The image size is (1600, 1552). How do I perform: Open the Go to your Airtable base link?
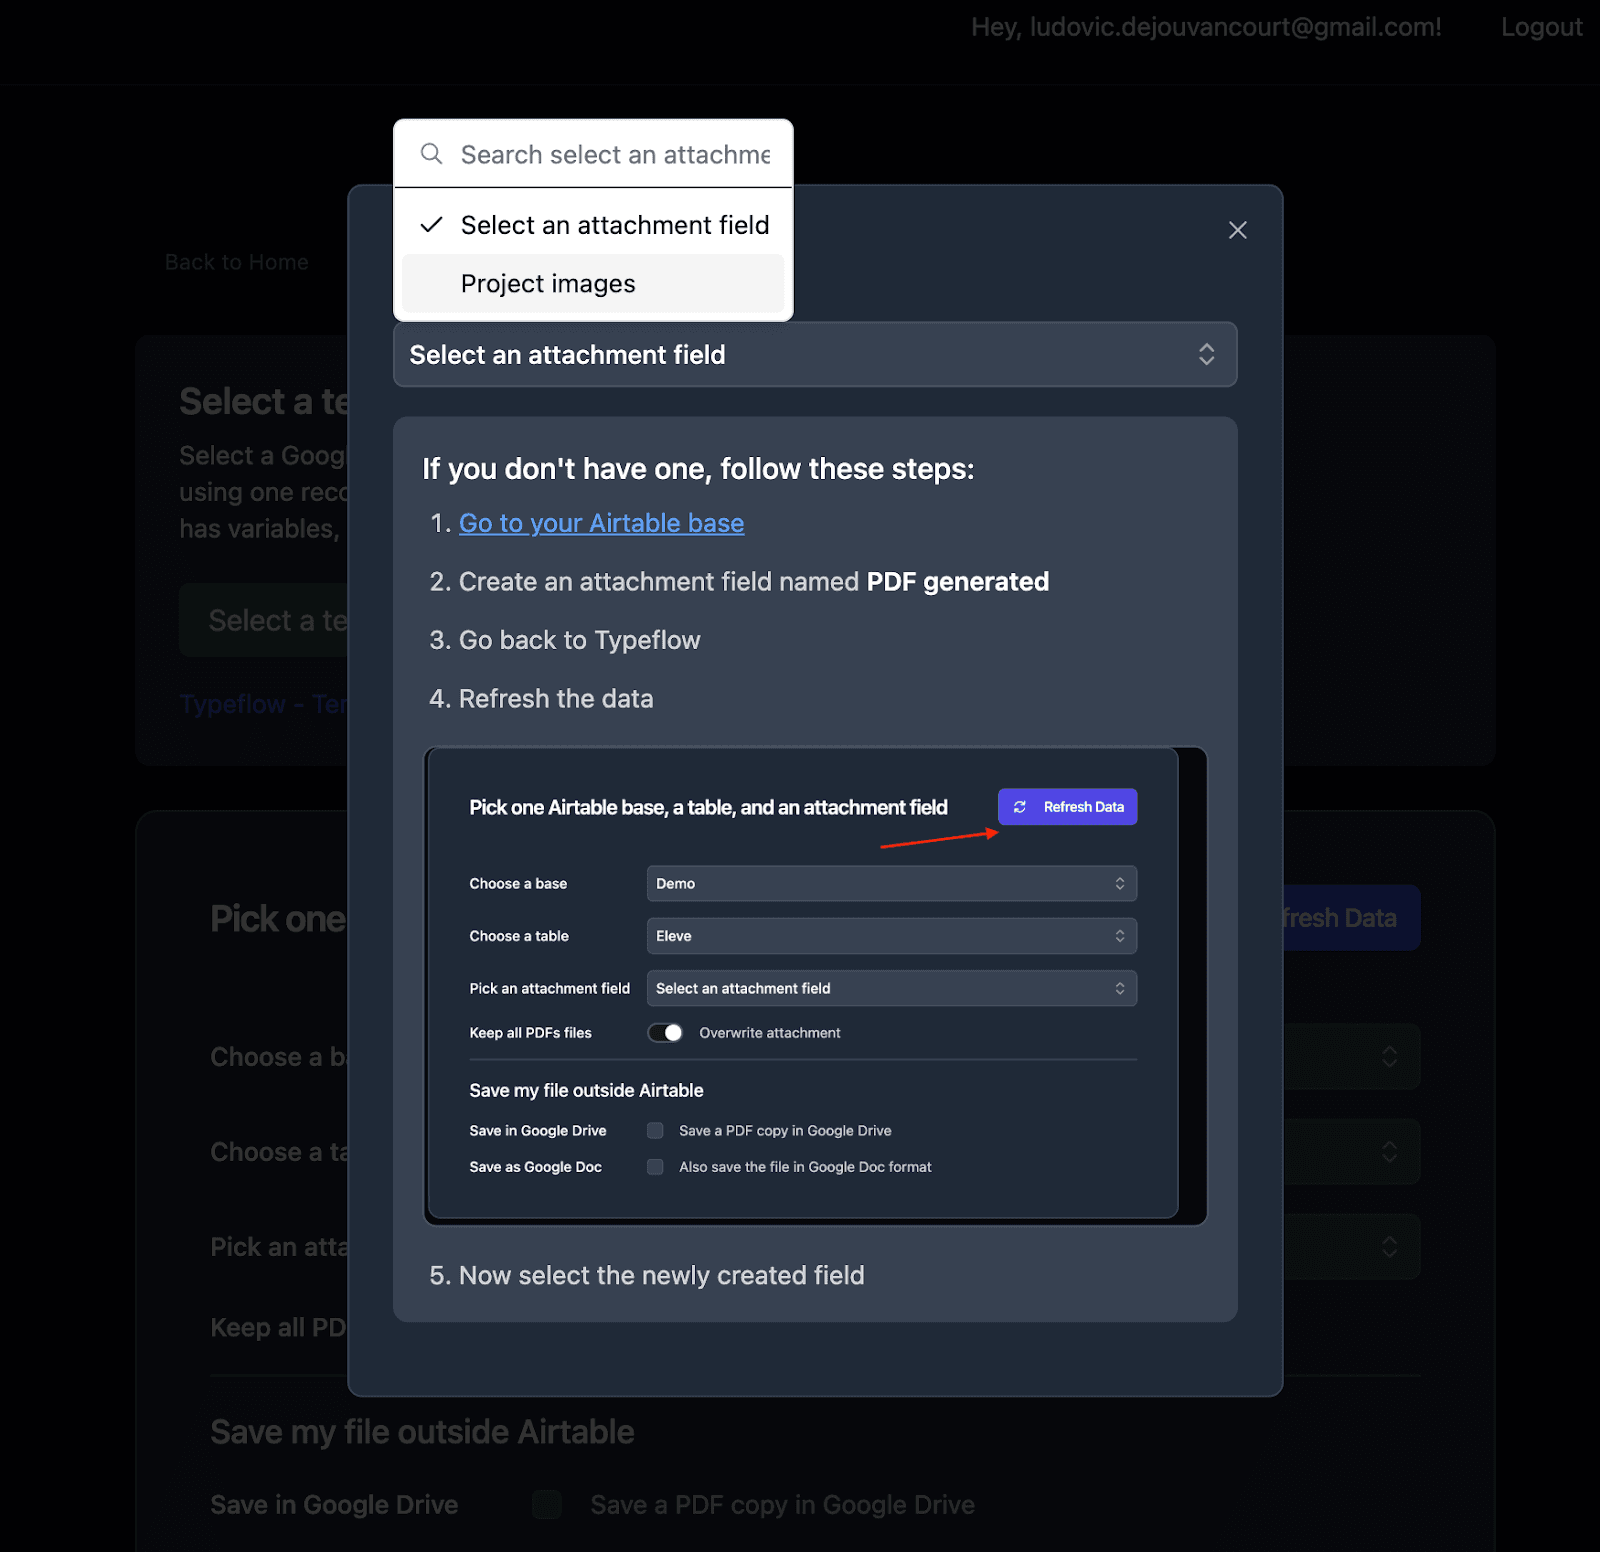601,524
